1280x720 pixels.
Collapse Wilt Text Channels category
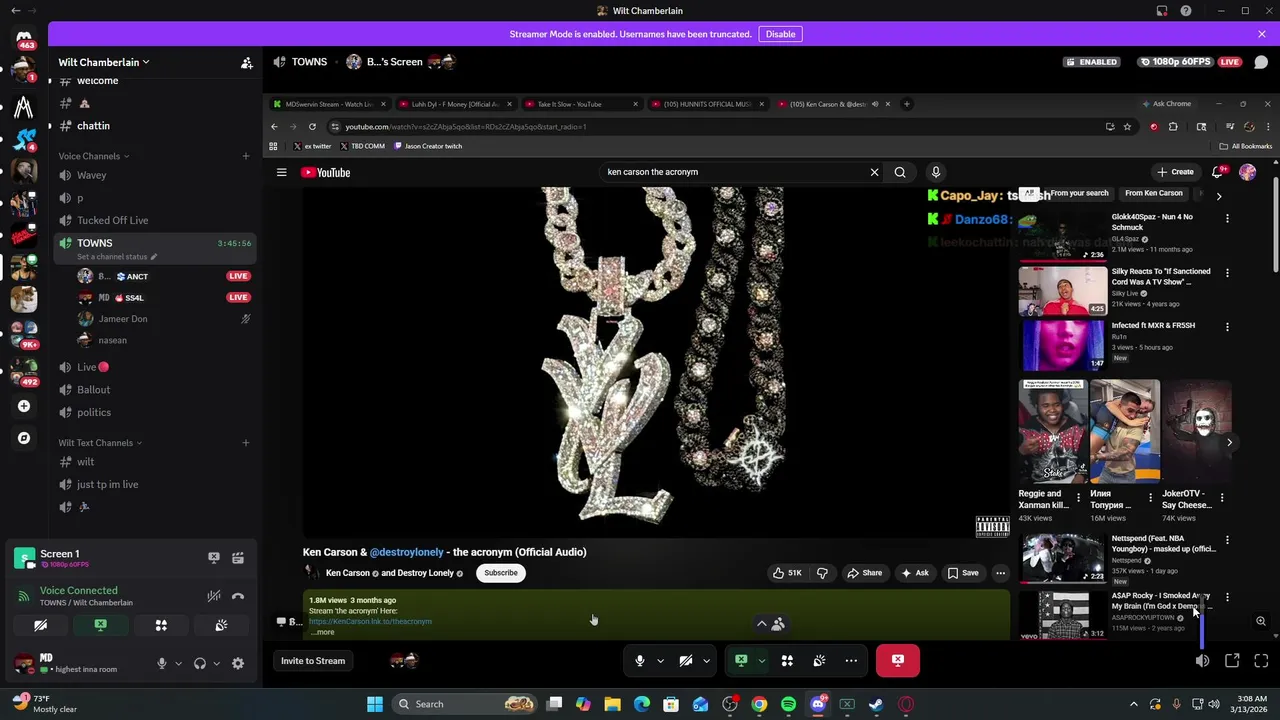[100, 443]
